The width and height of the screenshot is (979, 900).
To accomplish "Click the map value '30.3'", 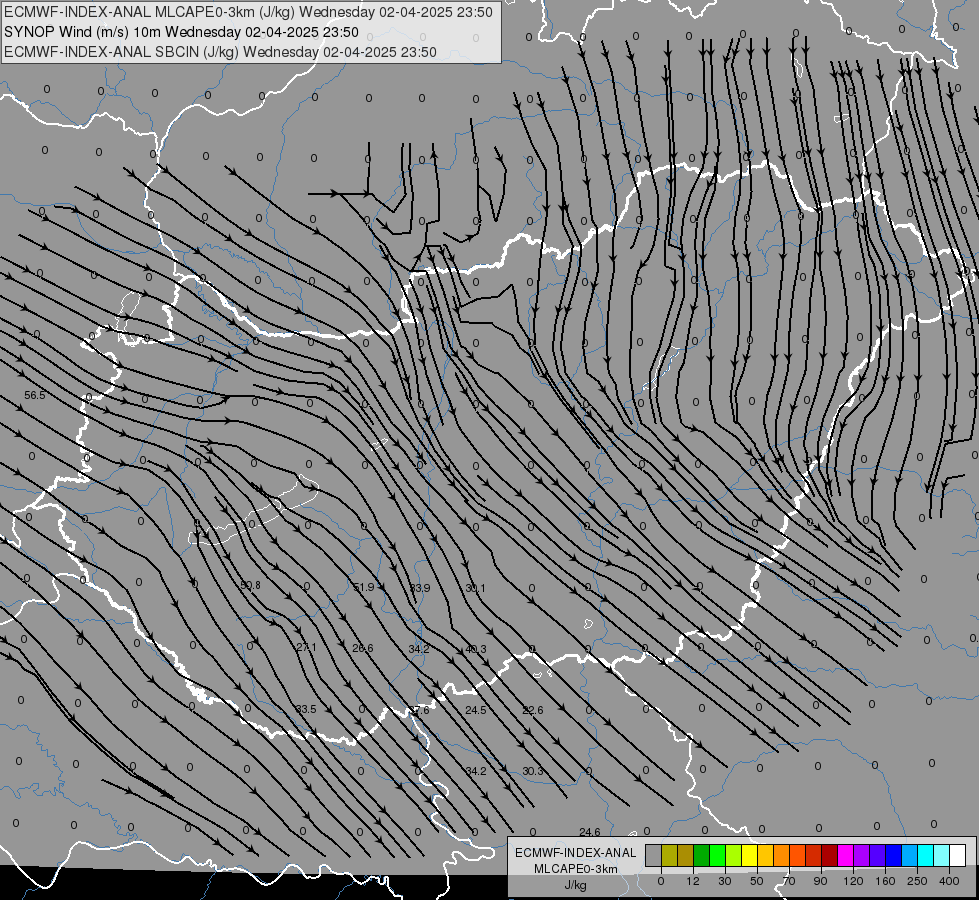I will [x=533, y=771].
